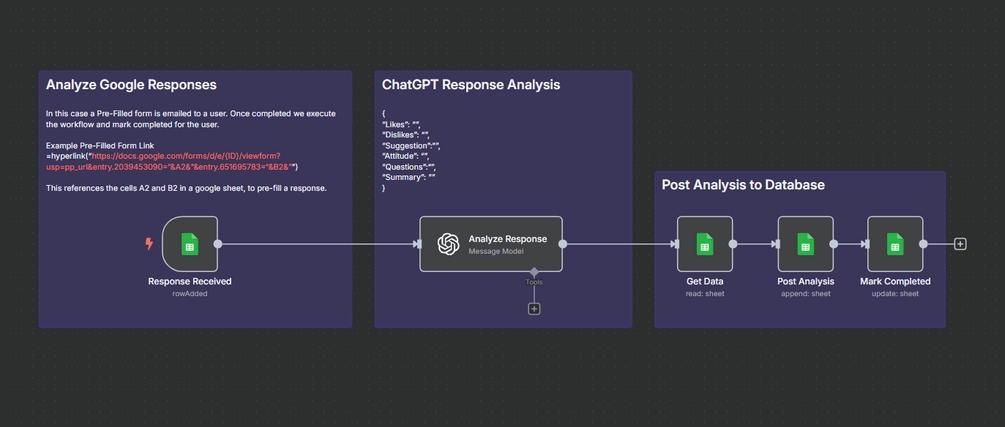Screen dimensions: 1005x427
Task: Click the "Questions" line in JSON note
Action: click(409, 167)
